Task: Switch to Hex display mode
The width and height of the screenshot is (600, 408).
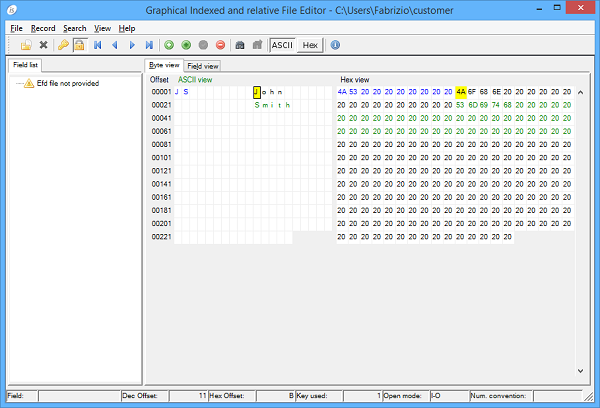Action: [x=310, y=45]
